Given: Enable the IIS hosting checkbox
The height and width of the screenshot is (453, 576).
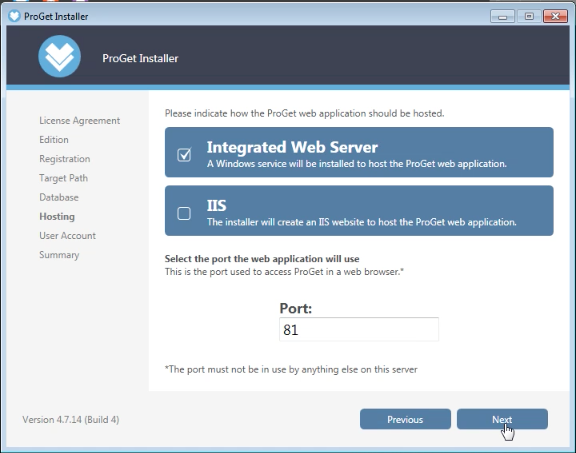Looking at the screenshot, I should [x=184, y=213].
